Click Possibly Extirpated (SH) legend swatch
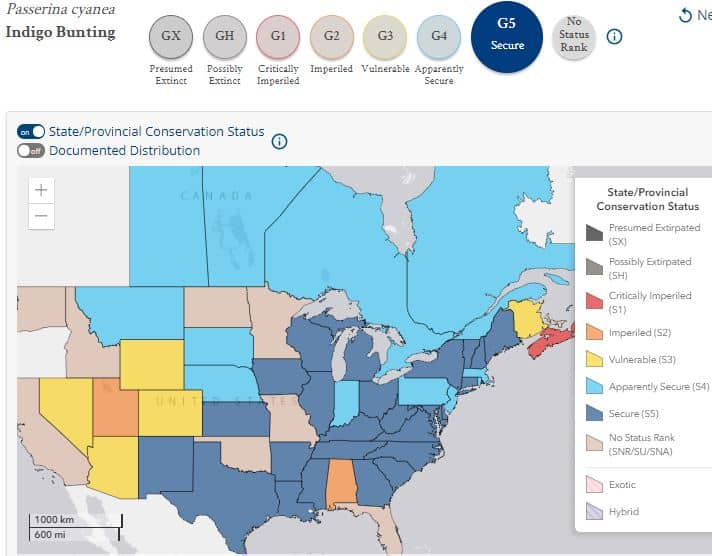This screenshot has width=712, height=556. pyautogui.click(x=594, y=267)
